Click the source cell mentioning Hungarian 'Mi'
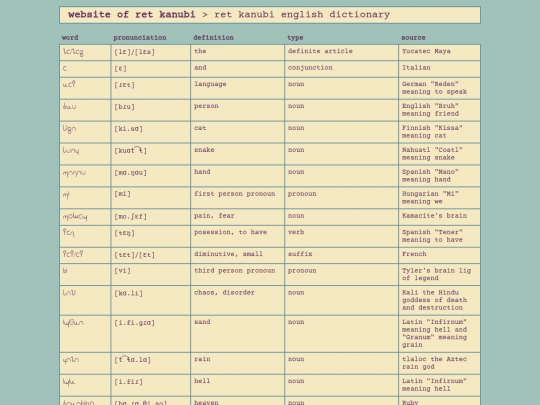 (x=440, y=198)
